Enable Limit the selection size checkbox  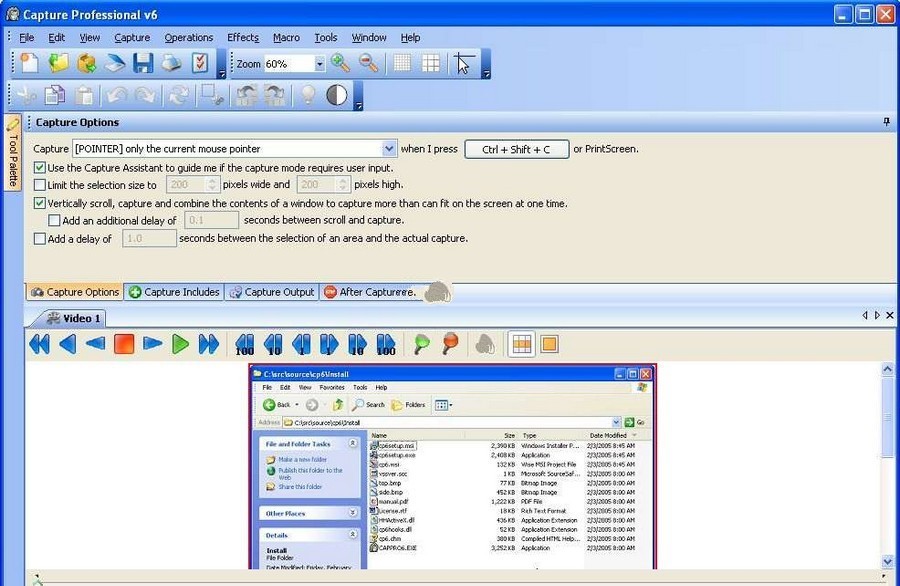pos(40,185)
